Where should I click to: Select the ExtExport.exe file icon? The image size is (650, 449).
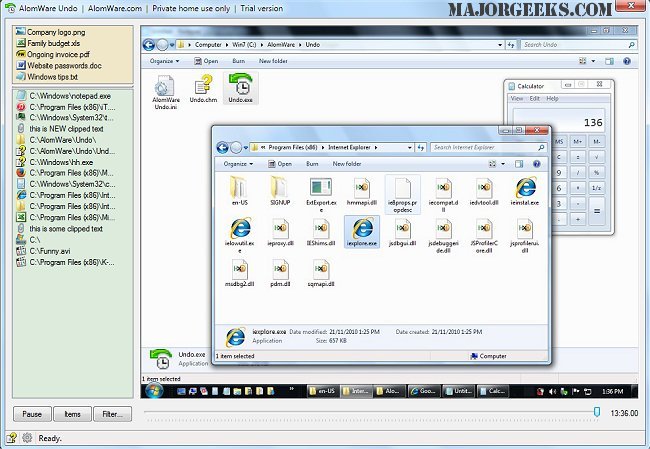(321, 195)
